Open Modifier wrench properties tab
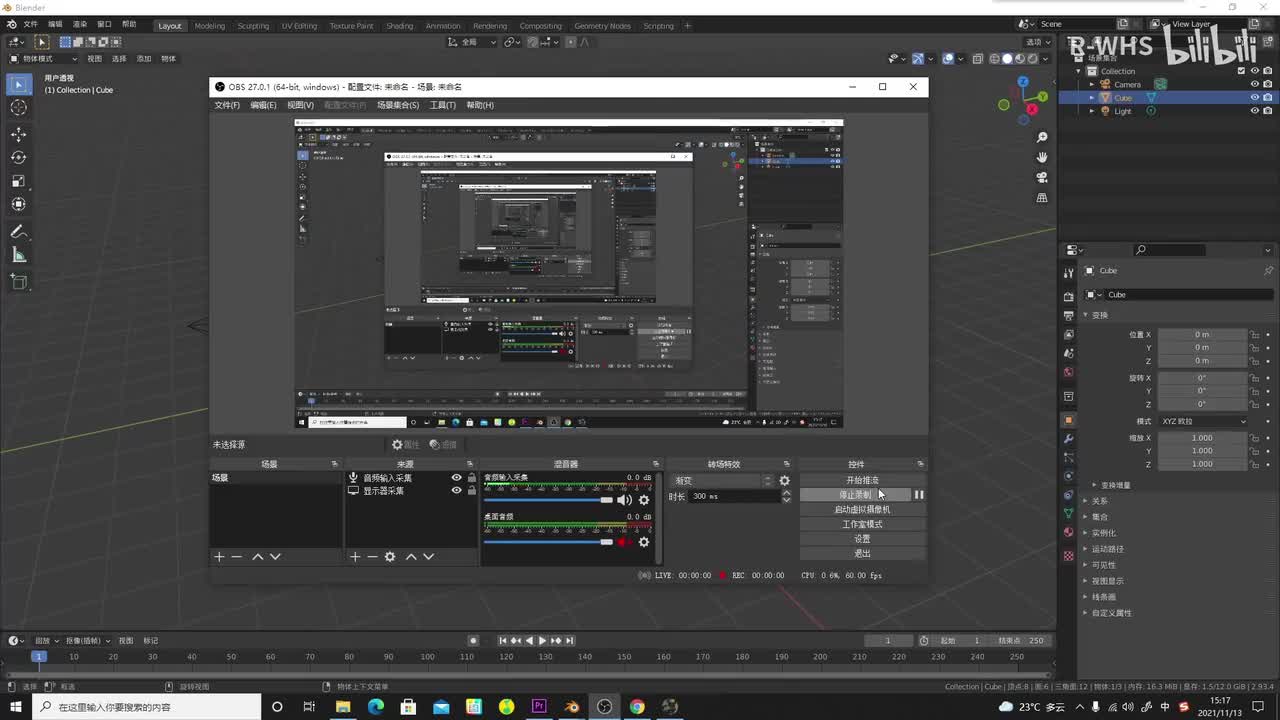 [1068, 439]
